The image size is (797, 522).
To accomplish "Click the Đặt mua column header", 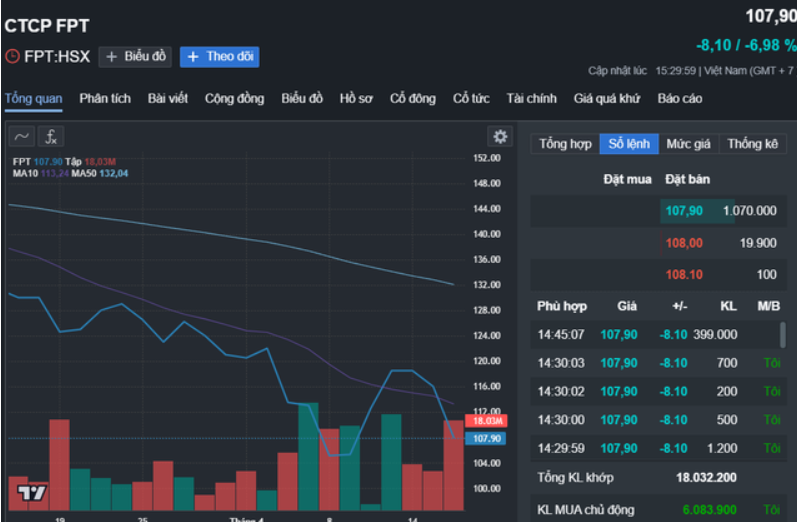I will [627, 179].
